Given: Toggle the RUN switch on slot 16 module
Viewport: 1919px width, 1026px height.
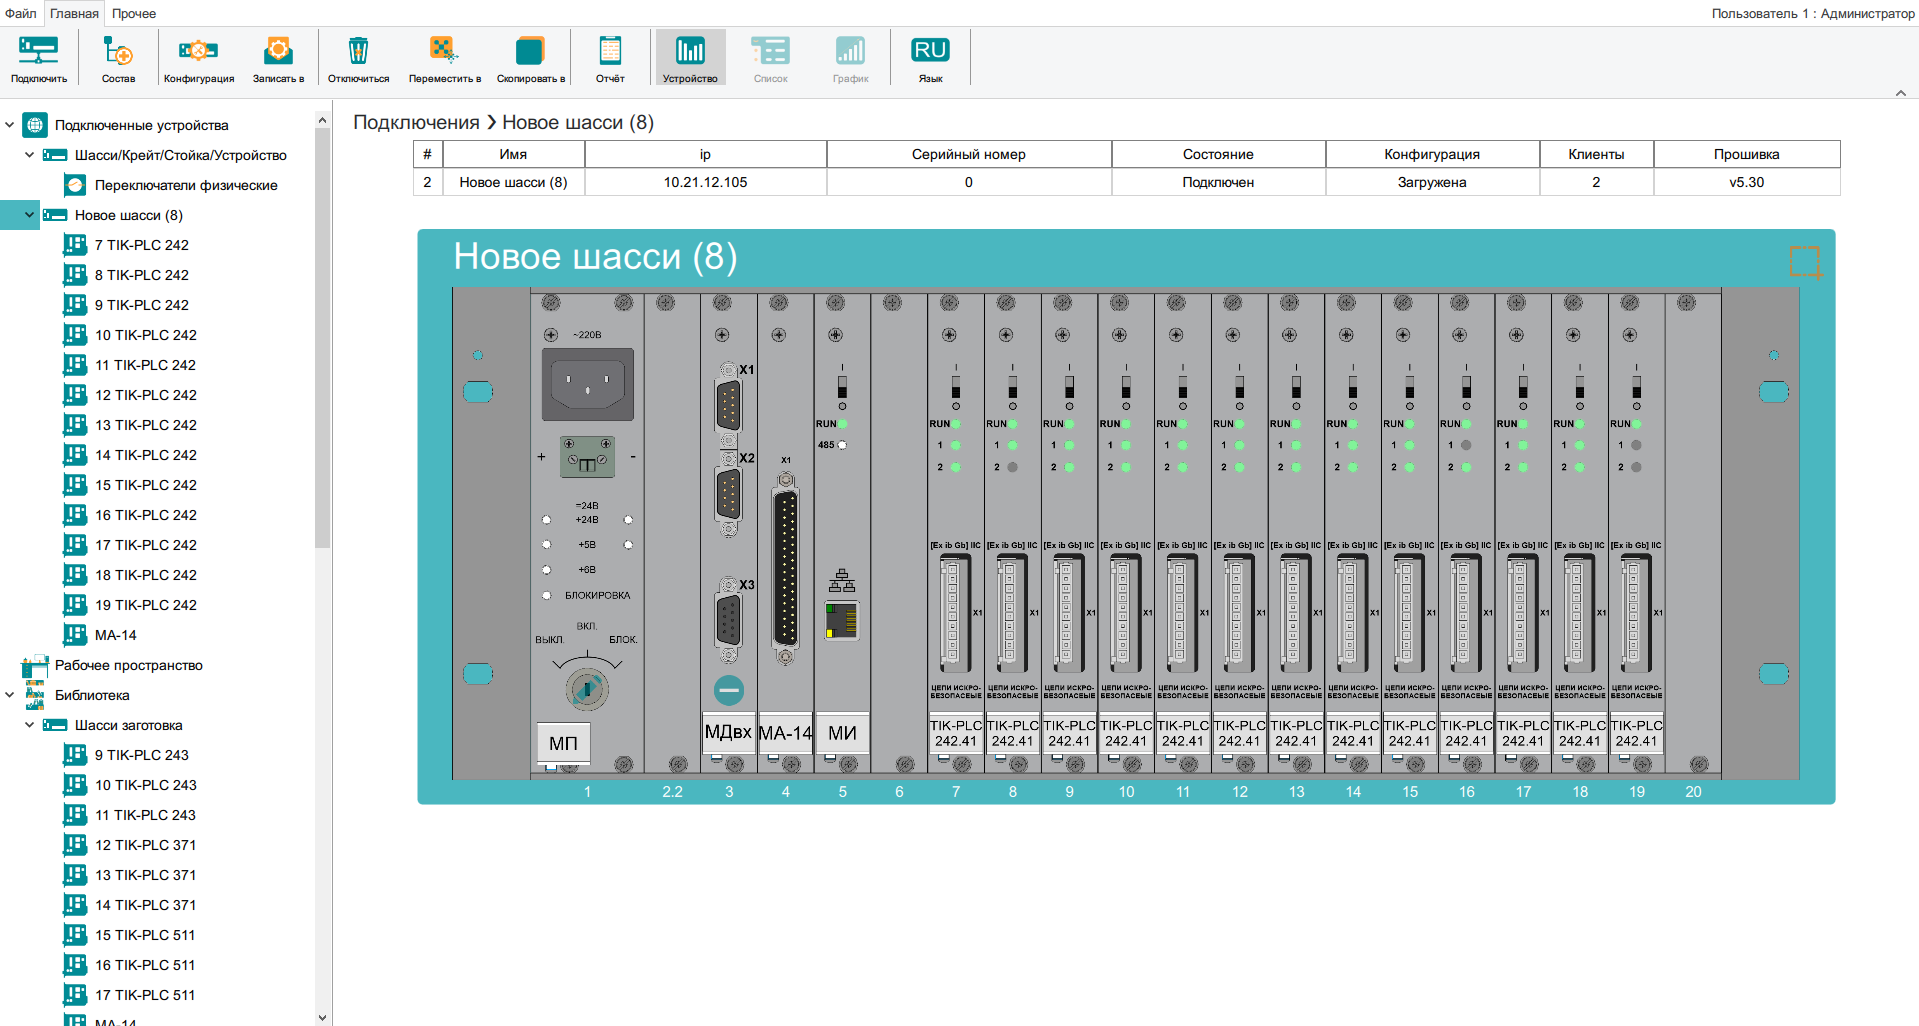Looking at the screenshot, I should point(1466,387).
